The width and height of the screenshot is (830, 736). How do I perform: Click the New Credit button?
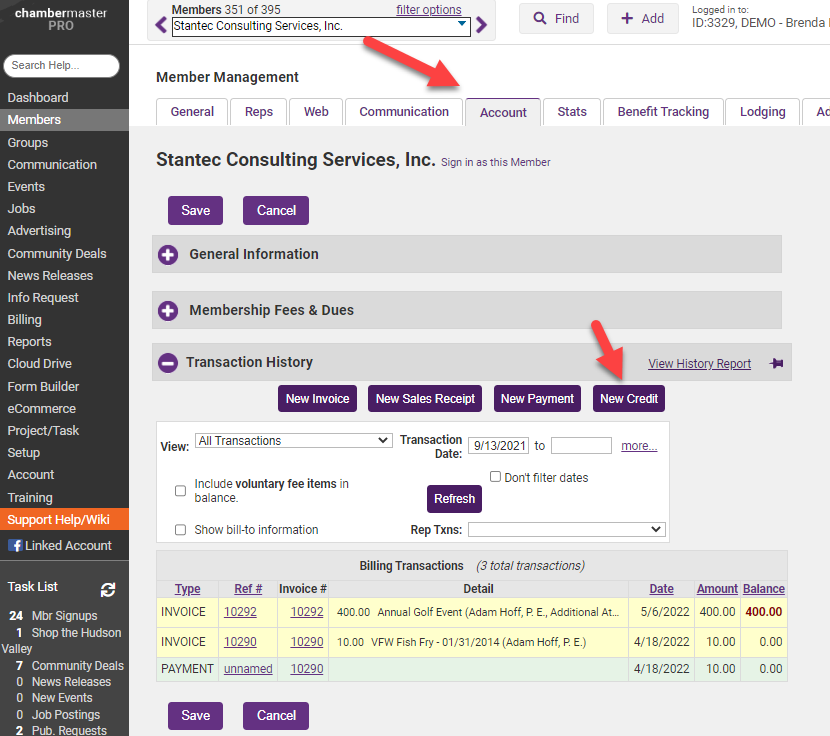pos(628,399)
